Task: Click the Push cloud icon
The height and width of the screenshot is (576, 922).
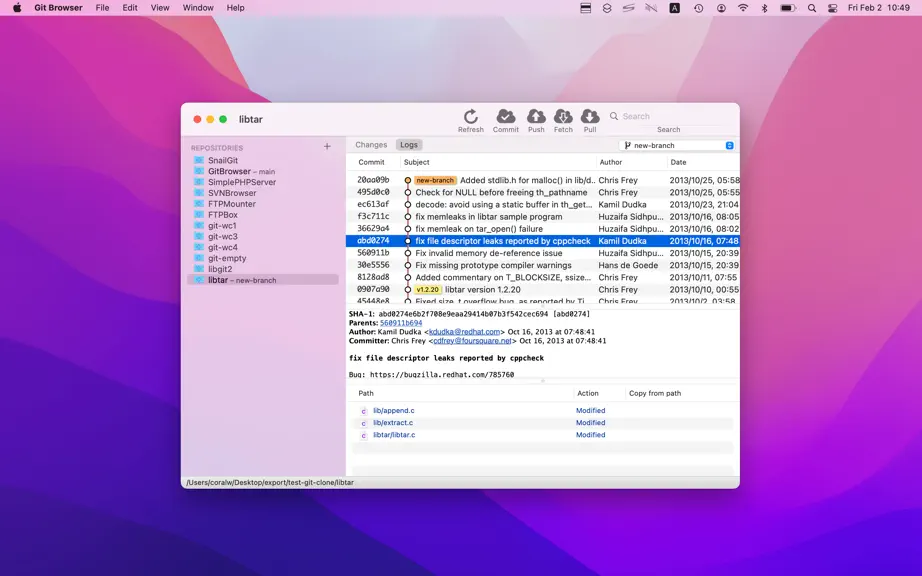Action: point(536,116)
